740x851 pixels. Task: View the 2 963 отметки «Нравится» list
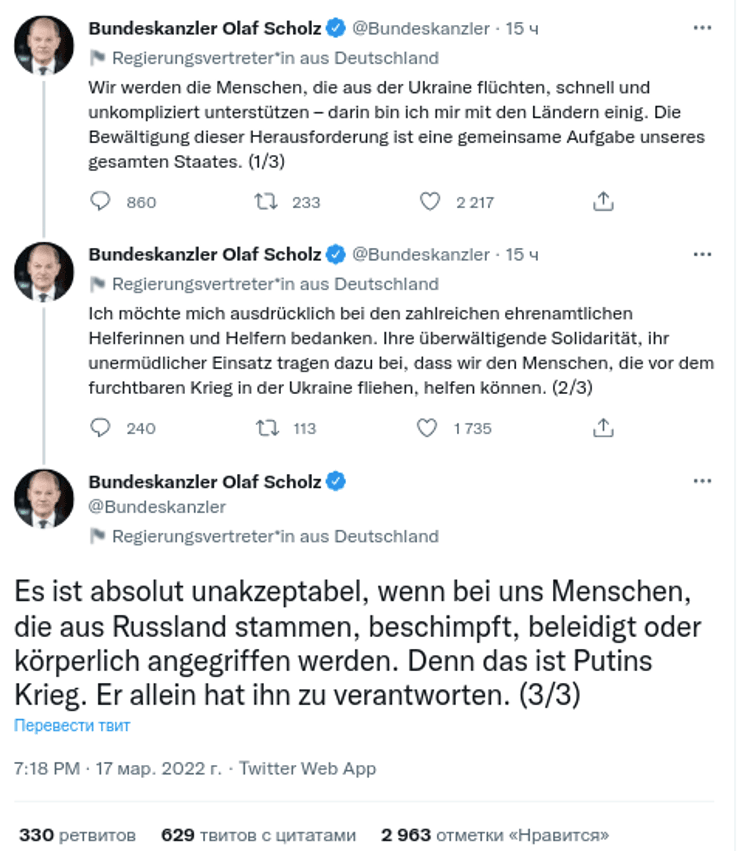click(494, 834)
